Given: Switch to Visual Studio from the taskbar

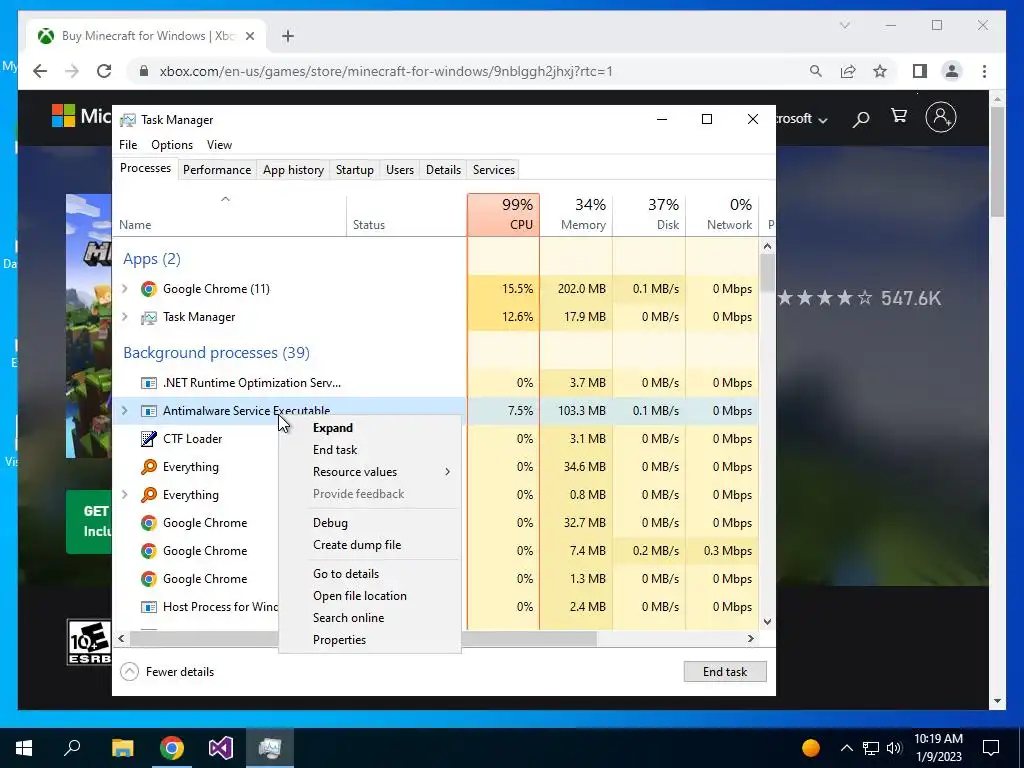Looking at the screenshot, I should [x=221, y=748].
